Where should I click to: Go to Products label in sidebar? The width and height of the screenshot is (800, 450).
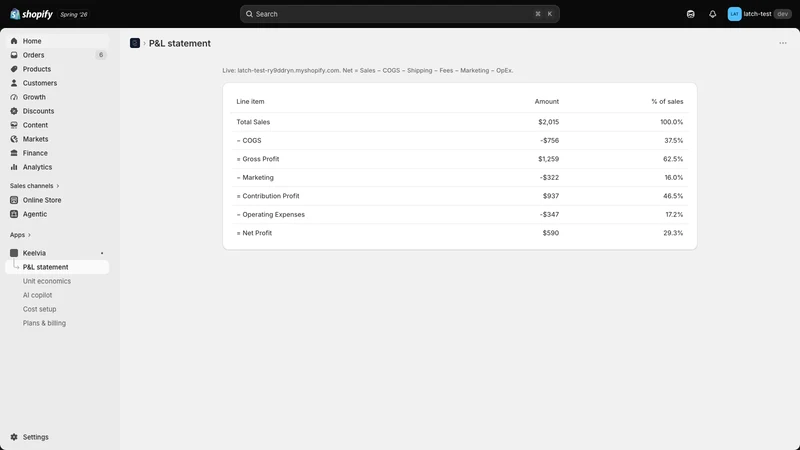[37, 69]
